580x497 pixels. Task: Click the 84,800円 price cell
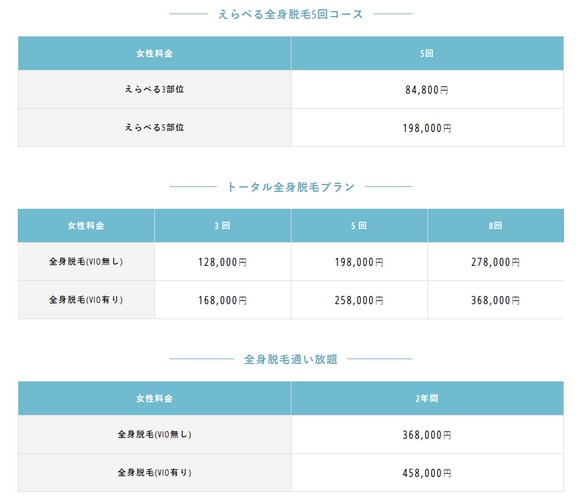pyautogui.click(x=427, y=90)
